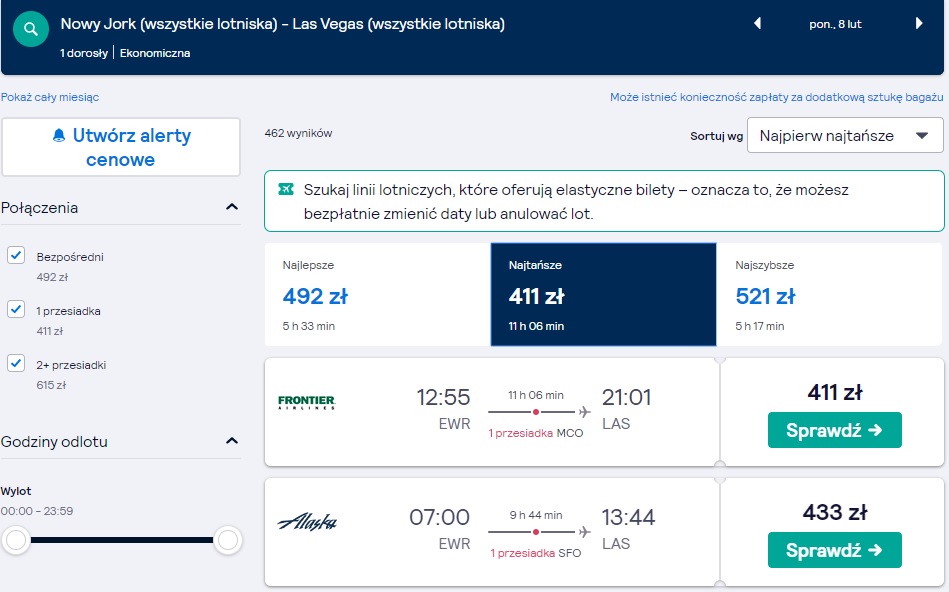The image size is (949, 592).
Task: Click the Alaska Airlines logo
Action: tap(307, 522)
